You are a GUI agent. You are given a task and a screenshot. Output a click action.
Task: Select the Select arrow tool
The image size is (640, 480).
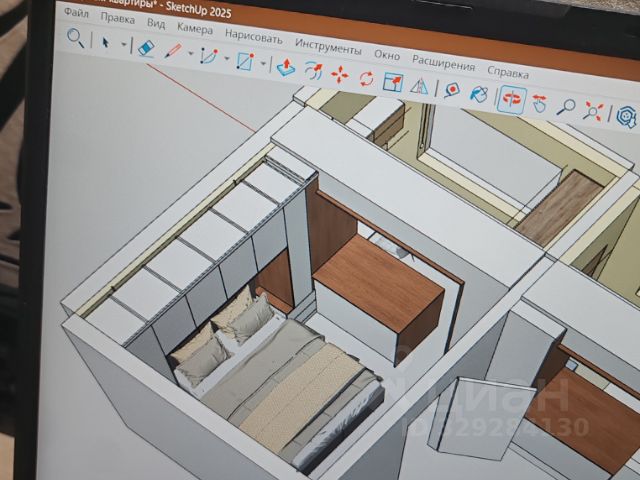[106, 42]
